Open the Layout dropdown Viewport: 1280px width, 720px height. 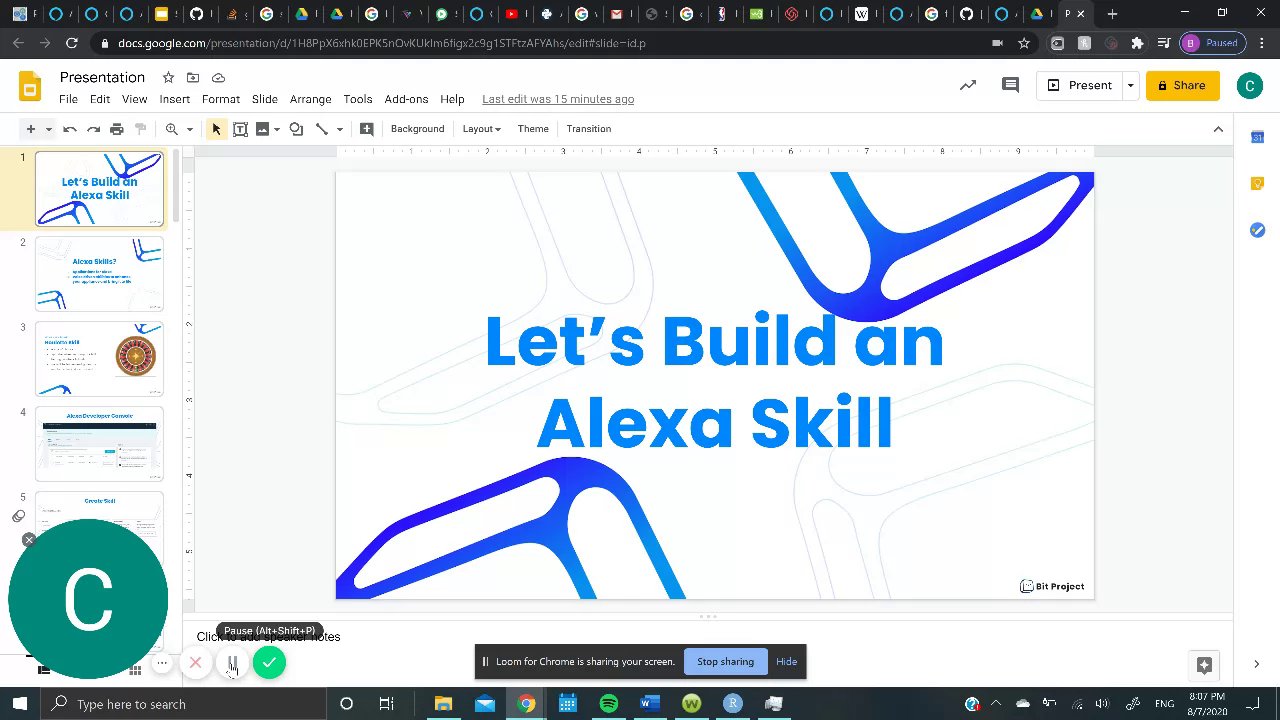coord(481,129)
